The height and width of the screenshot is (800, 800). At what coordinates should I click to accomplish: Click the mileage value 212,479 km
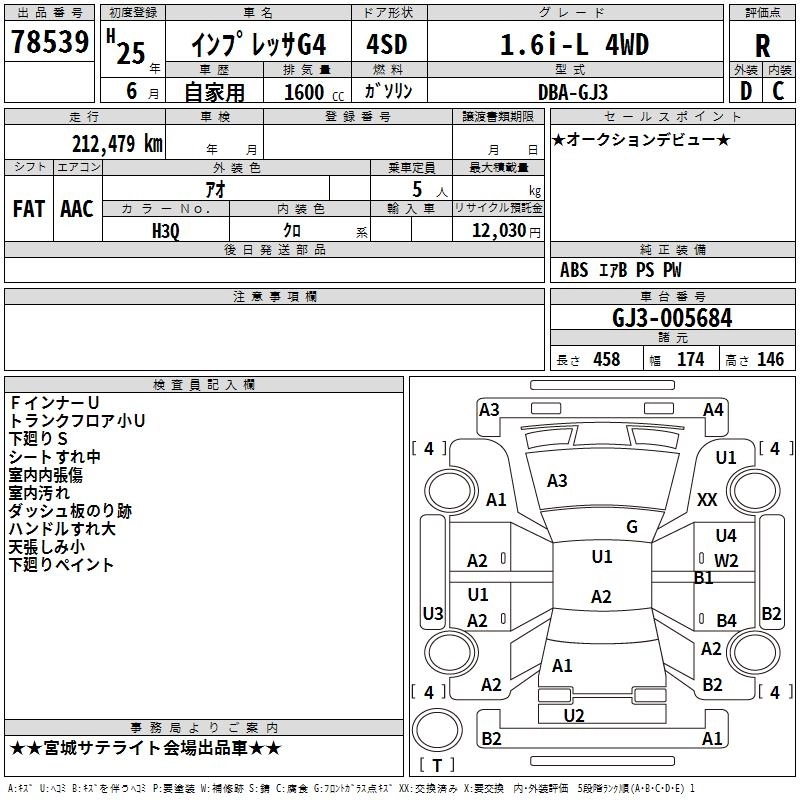tap(117, 143)
